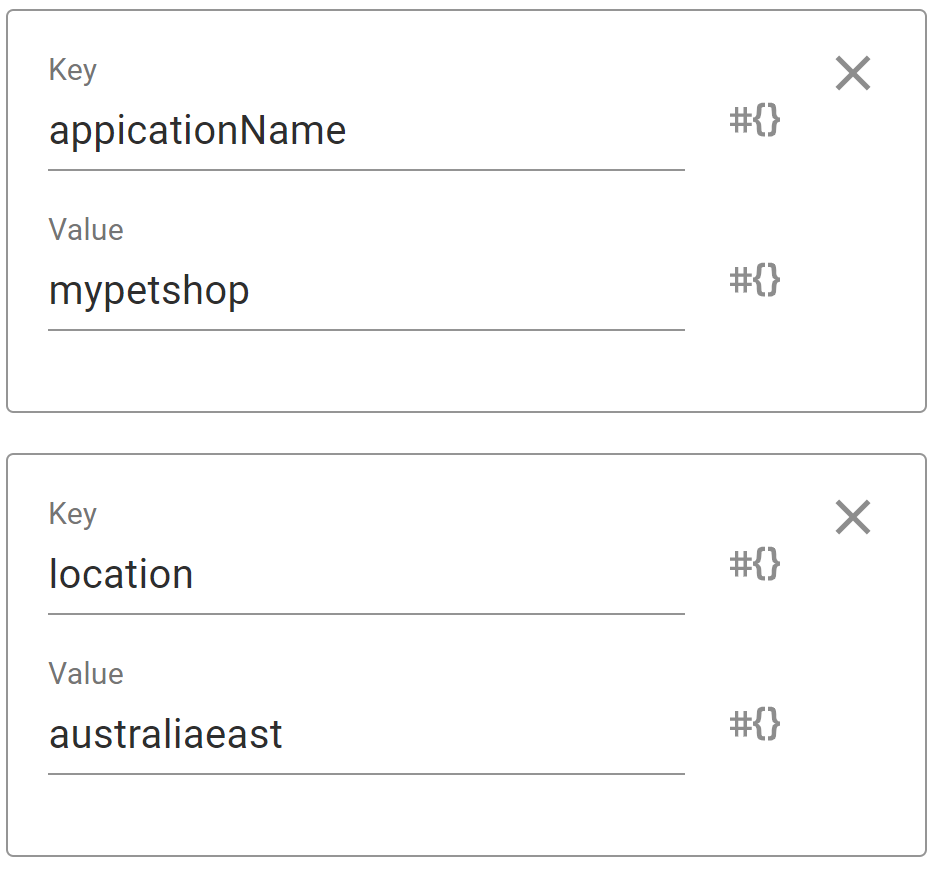
Task: Click the Key label above appicationName
Action: pyautogui.click(x=73, y=70)
